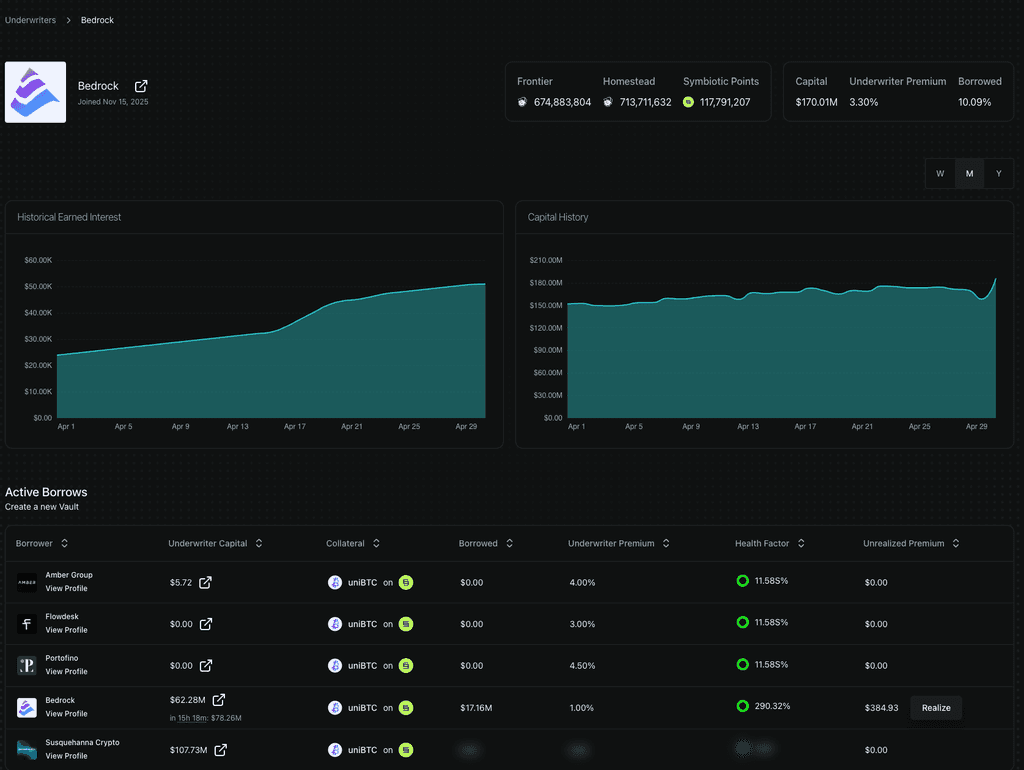View Profile of Susquehanna Crypto
This screenshot has height=770, width=1024.
(x=67, y=756)
